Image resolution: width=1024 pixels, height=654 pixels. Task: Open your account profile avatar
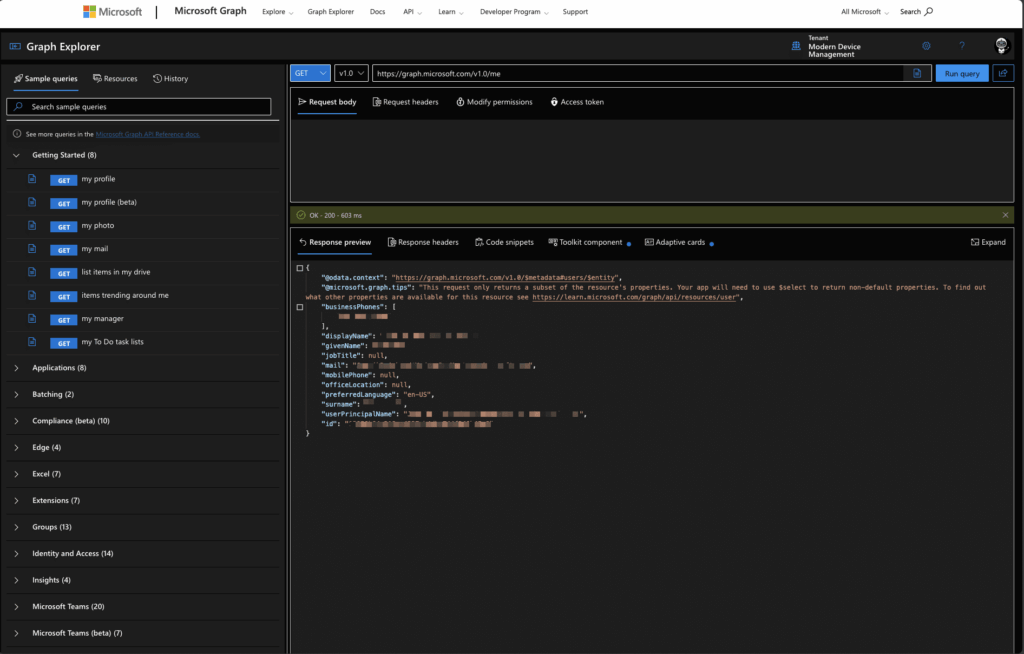(x=1001, y=45)
